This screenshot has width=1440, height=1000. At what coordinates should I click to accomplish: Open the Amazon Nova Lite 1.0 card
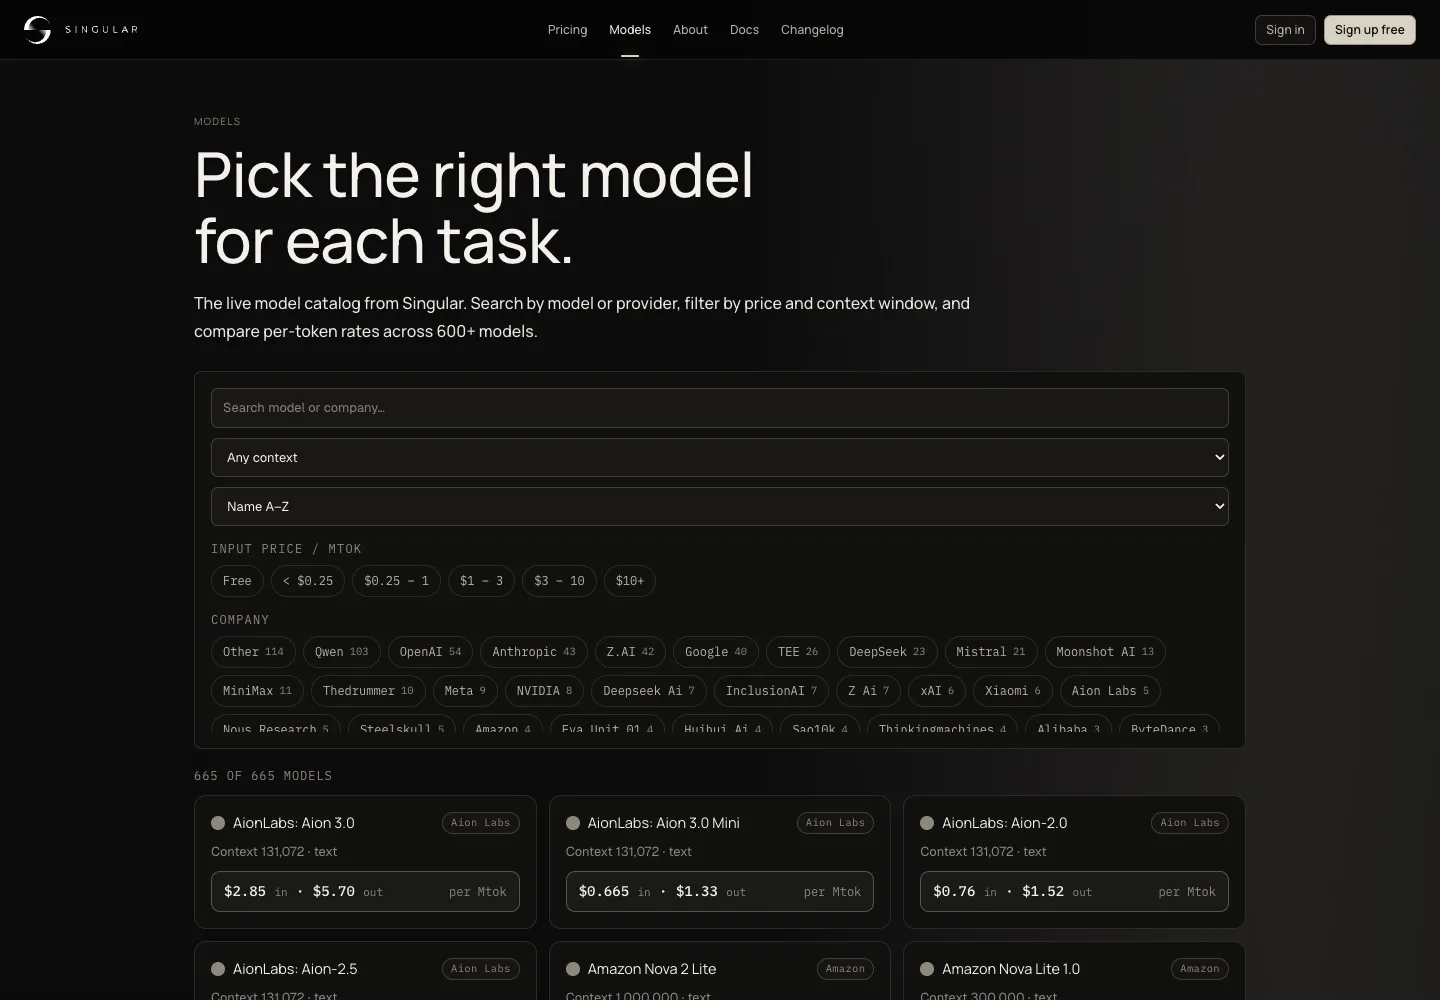[x=1074, y=971]
